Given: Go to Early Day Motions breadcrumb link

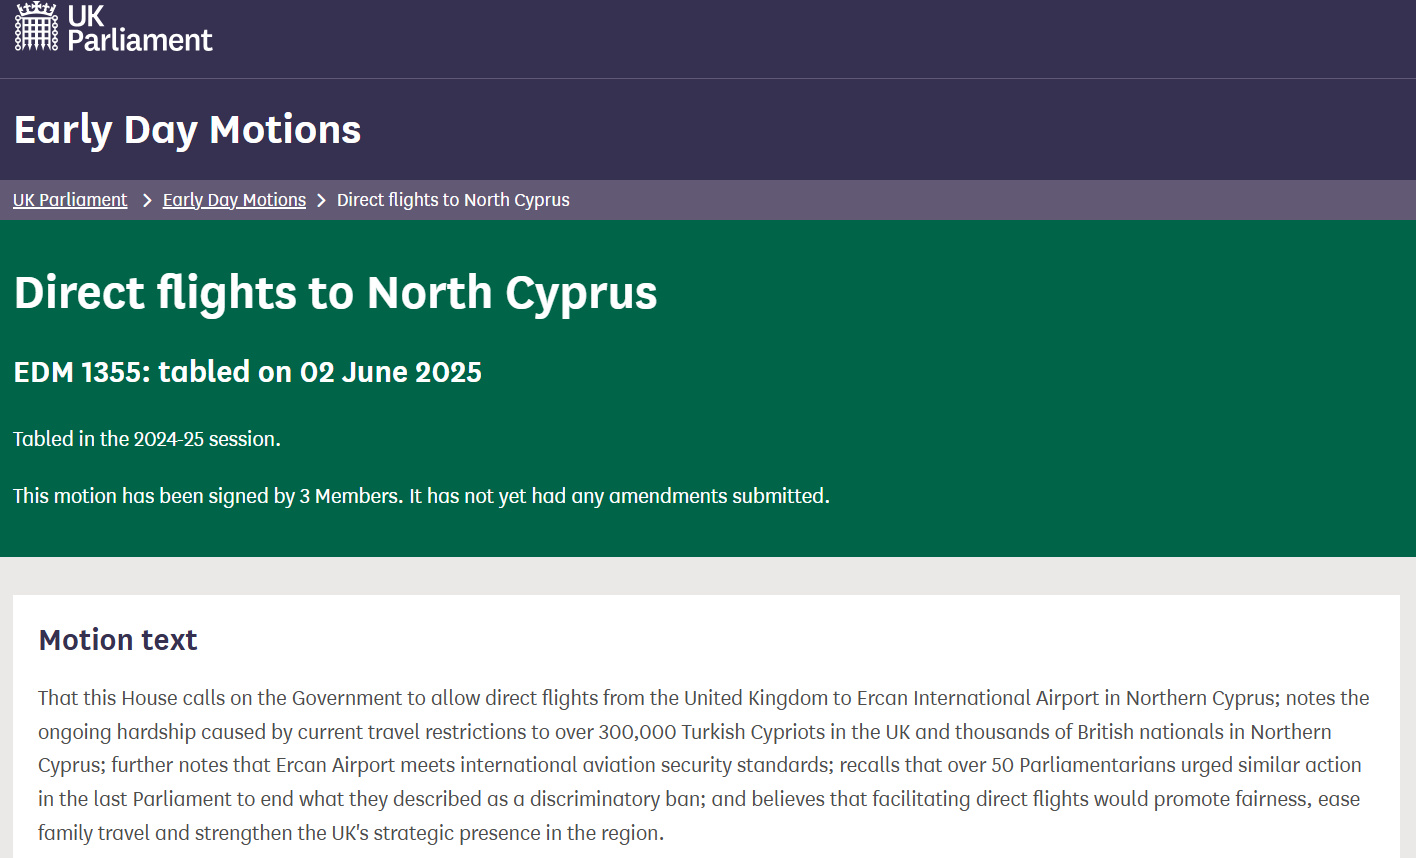Looking at the screenshot, I should pyautogui.click(x=234, y=200).
